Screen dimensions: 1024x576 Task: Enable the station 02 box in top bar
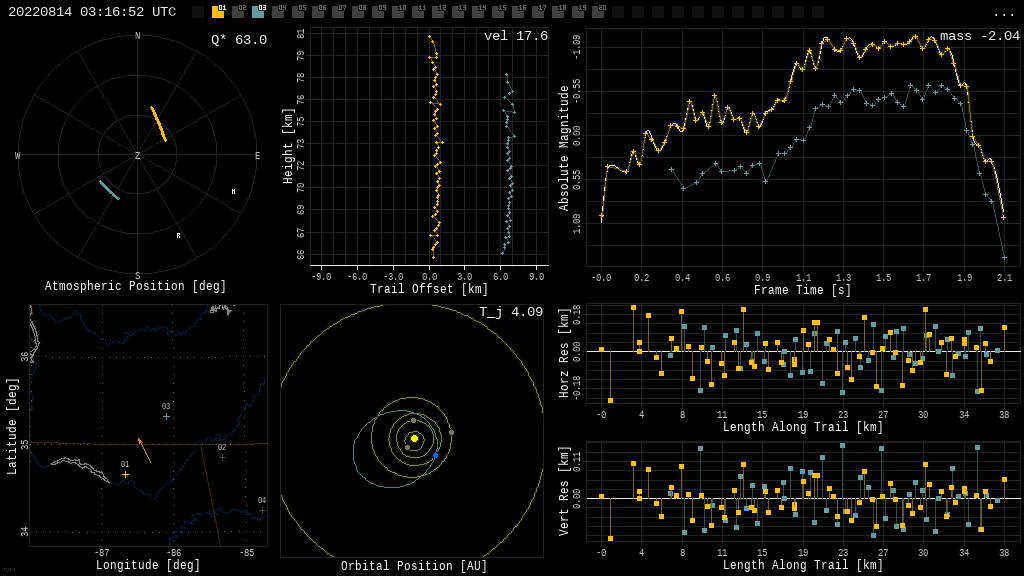tap(238, 12)
